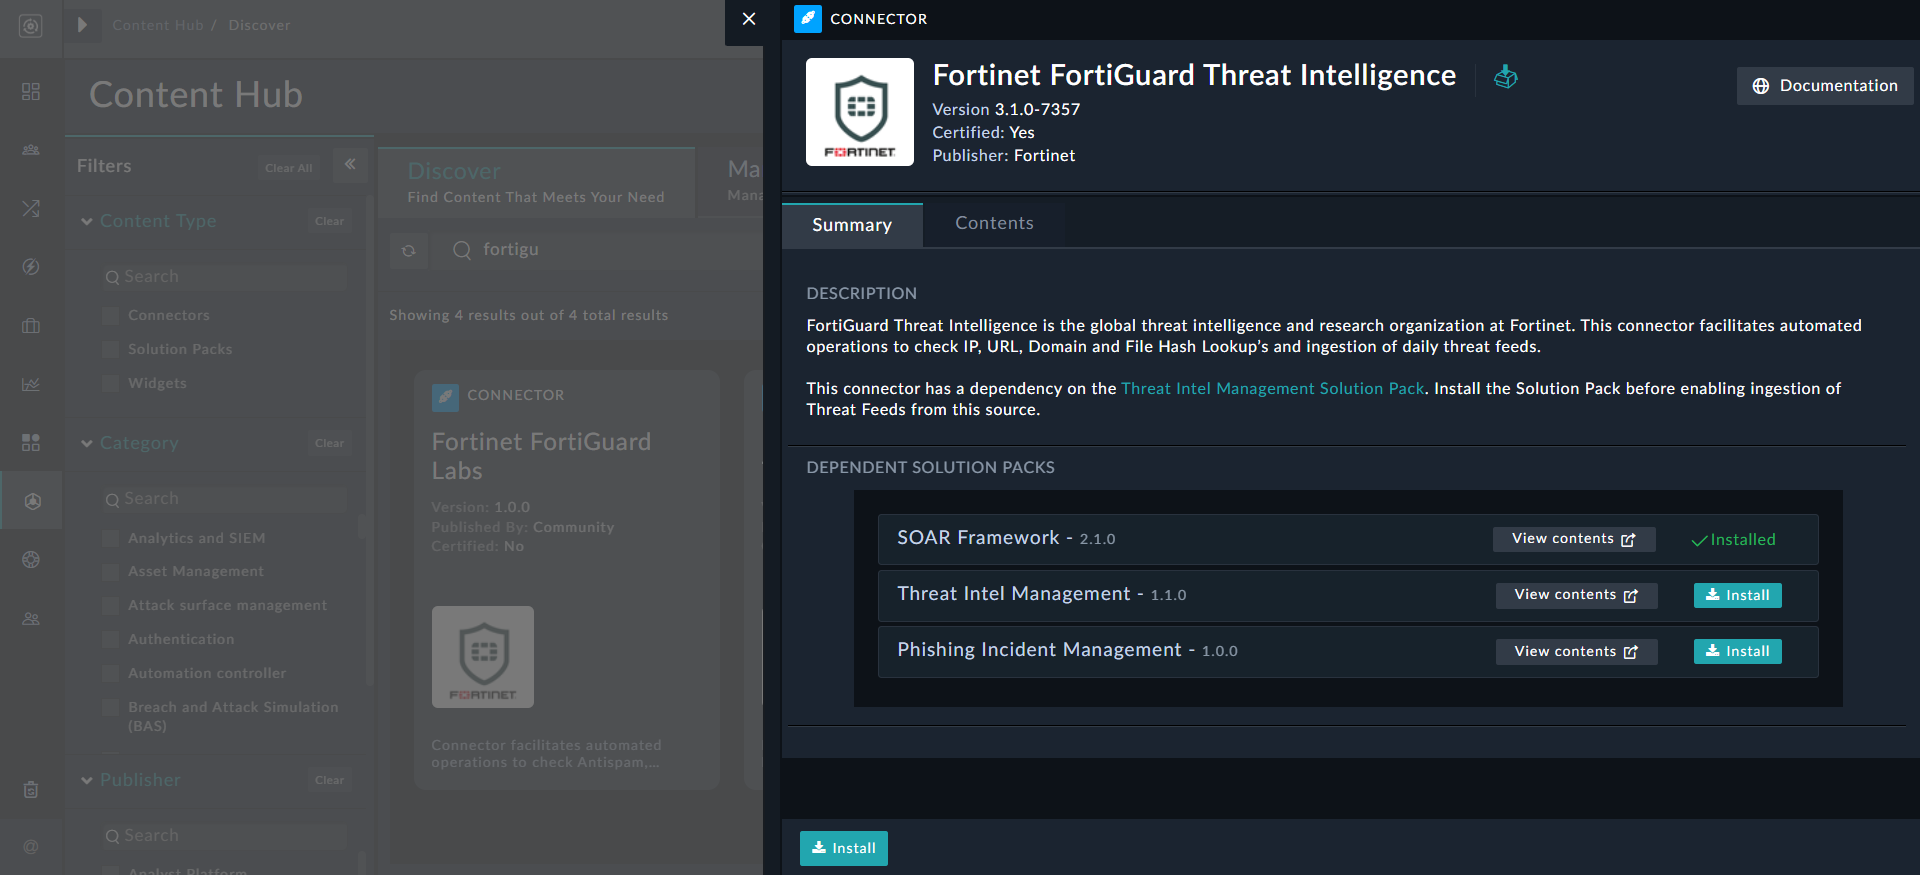Click the export connector icon beside the title
Screen dimensions: 1920x875
[1505, 77]
